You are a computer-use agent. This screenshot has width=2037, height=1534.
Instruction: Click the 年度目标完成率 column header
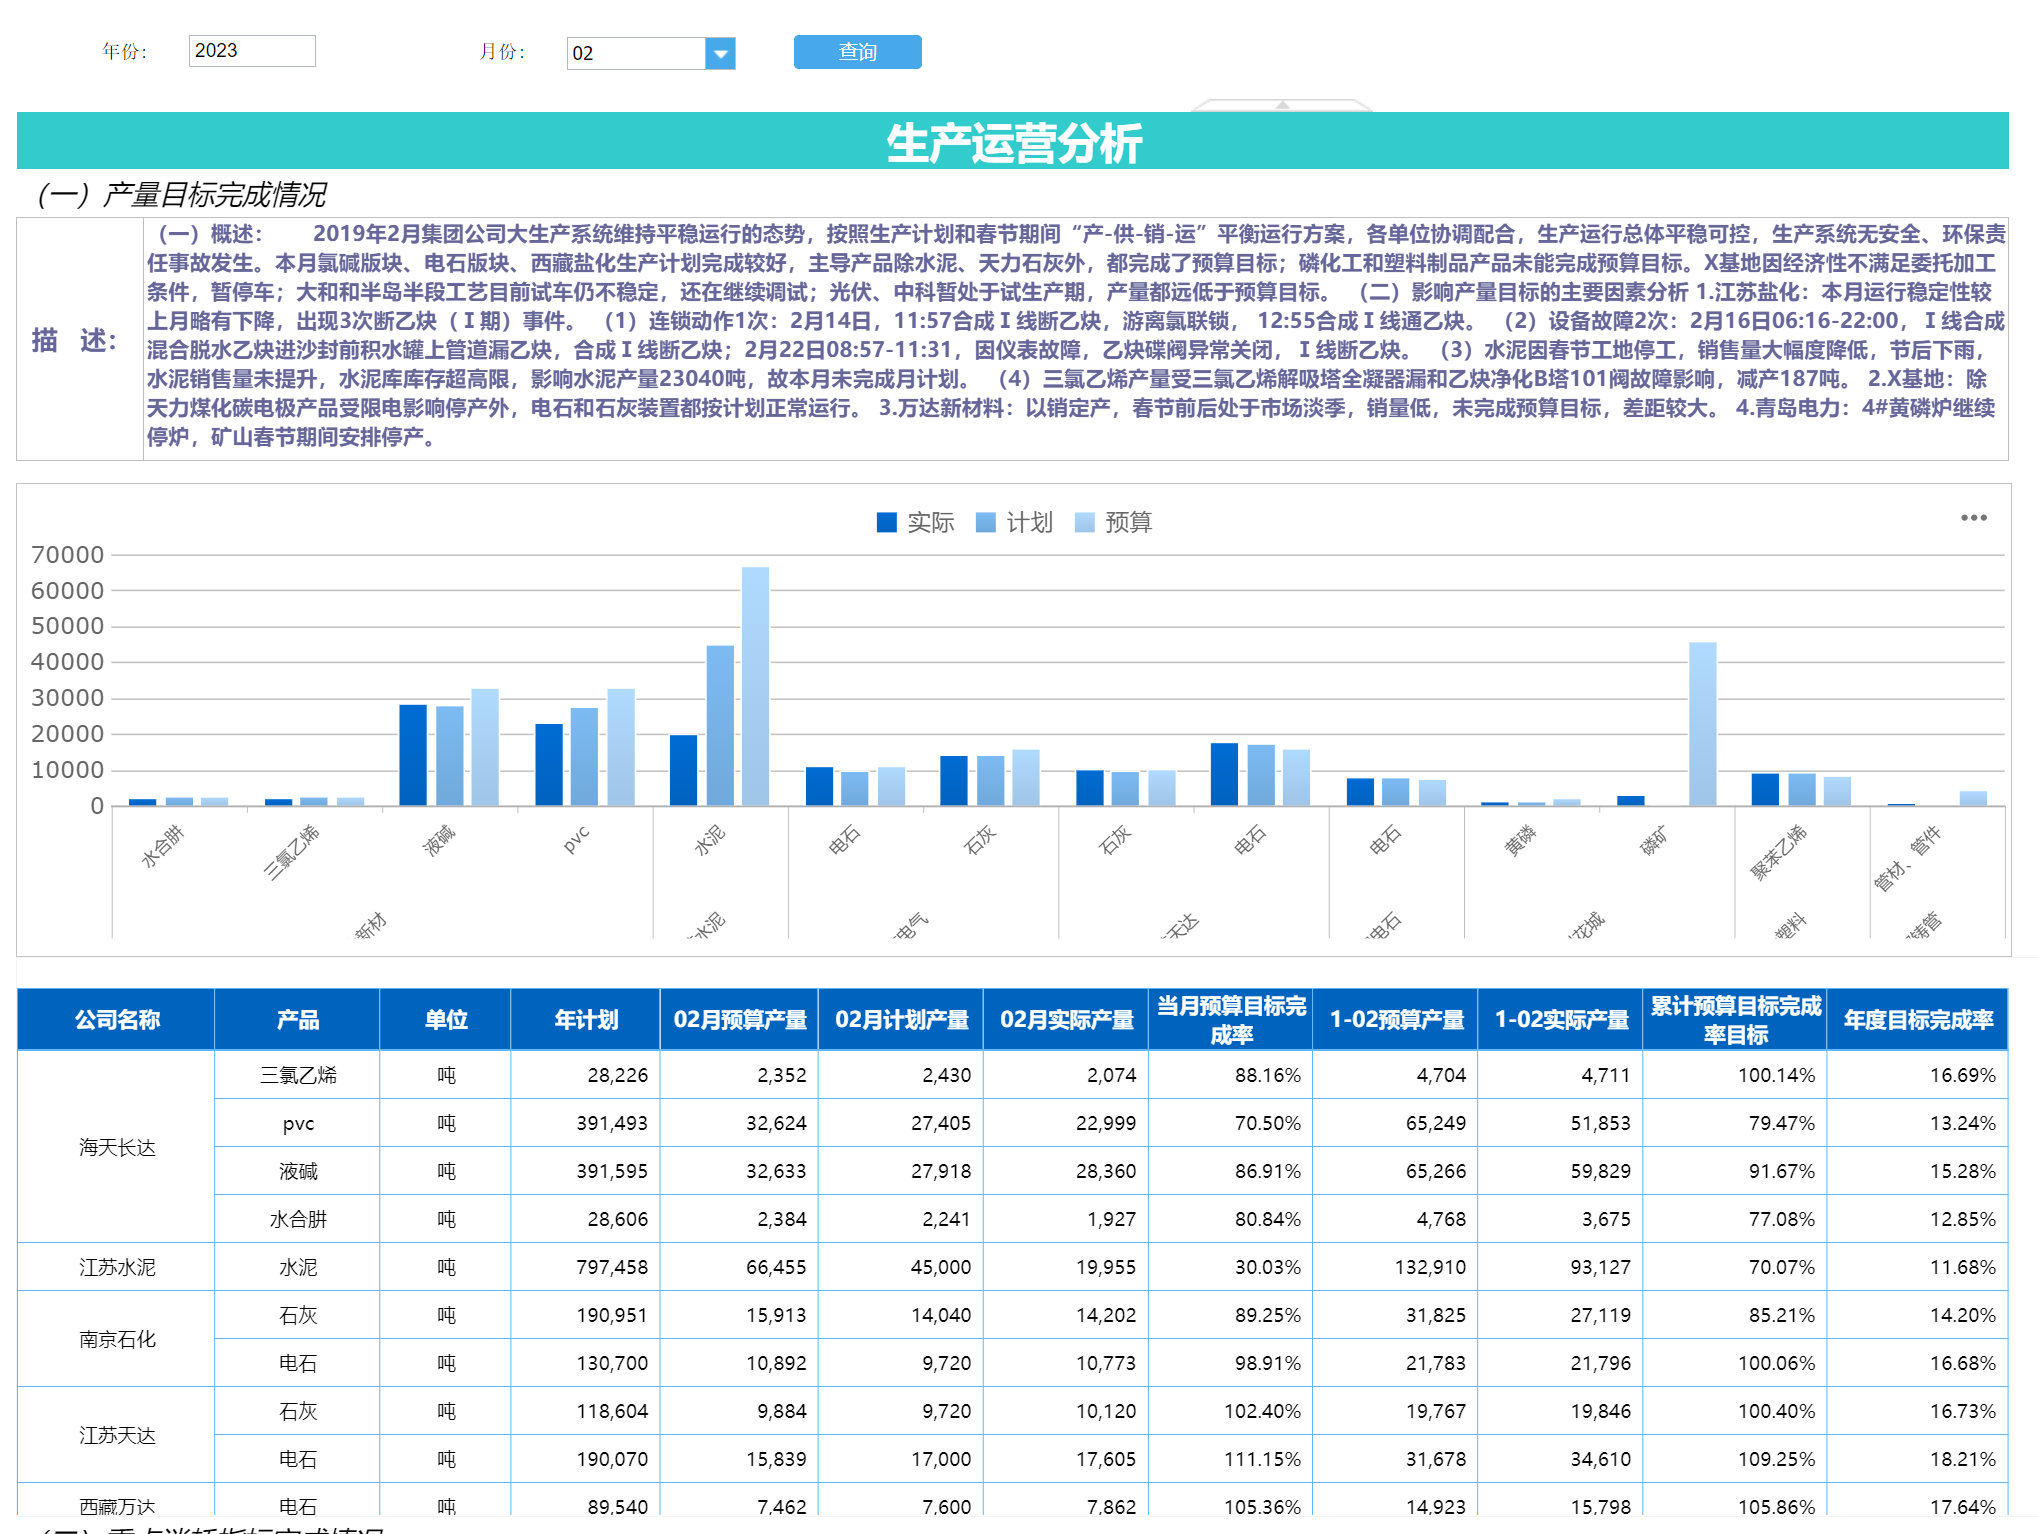(1917, 1019)
